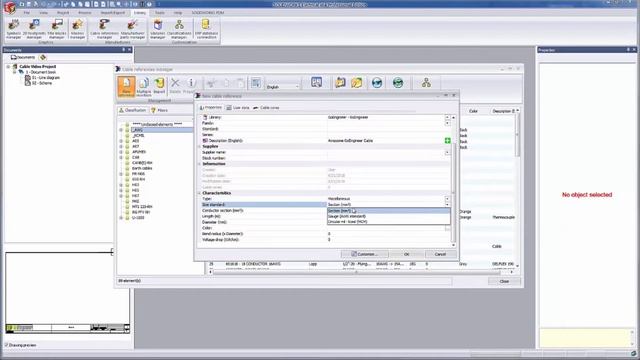Open the Project ribbon tab

tap(63, 13)
